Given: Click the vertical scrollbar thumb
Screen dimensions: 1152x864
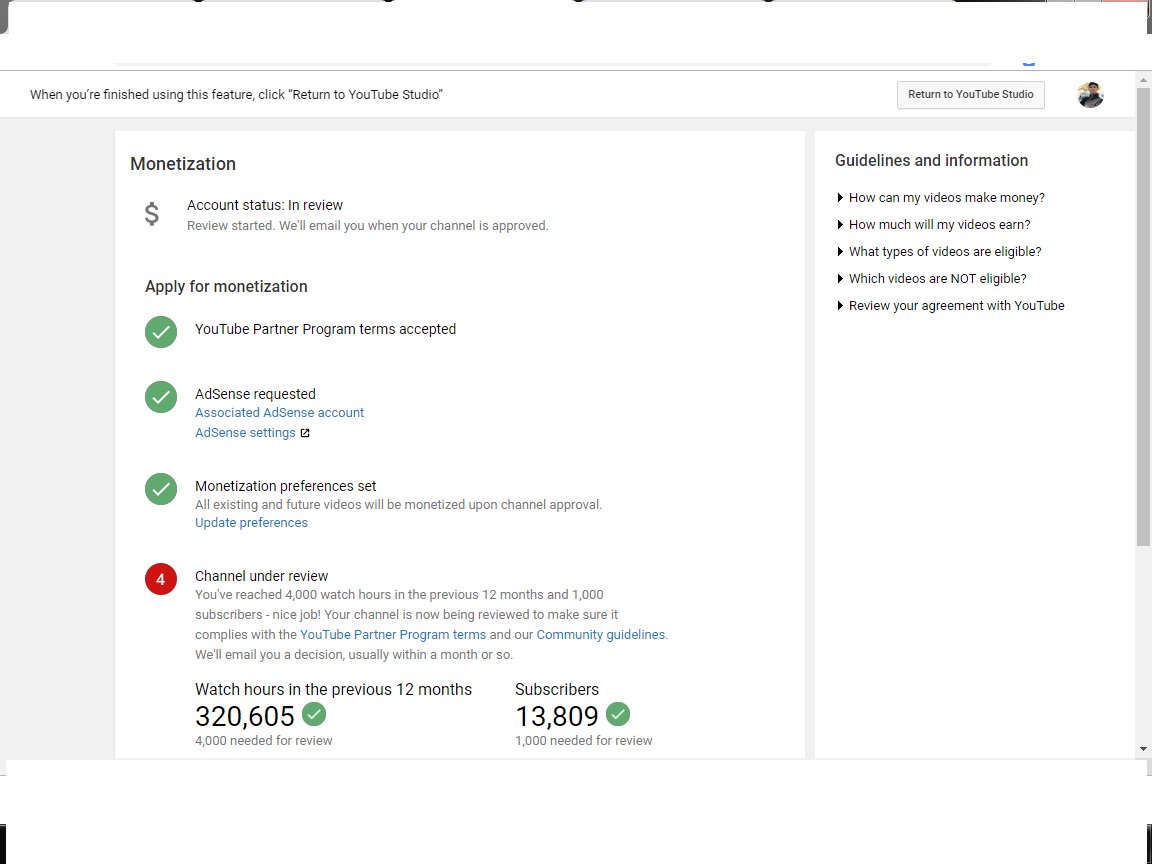Looking at the screenshot, I should [x=1143, y=317].
